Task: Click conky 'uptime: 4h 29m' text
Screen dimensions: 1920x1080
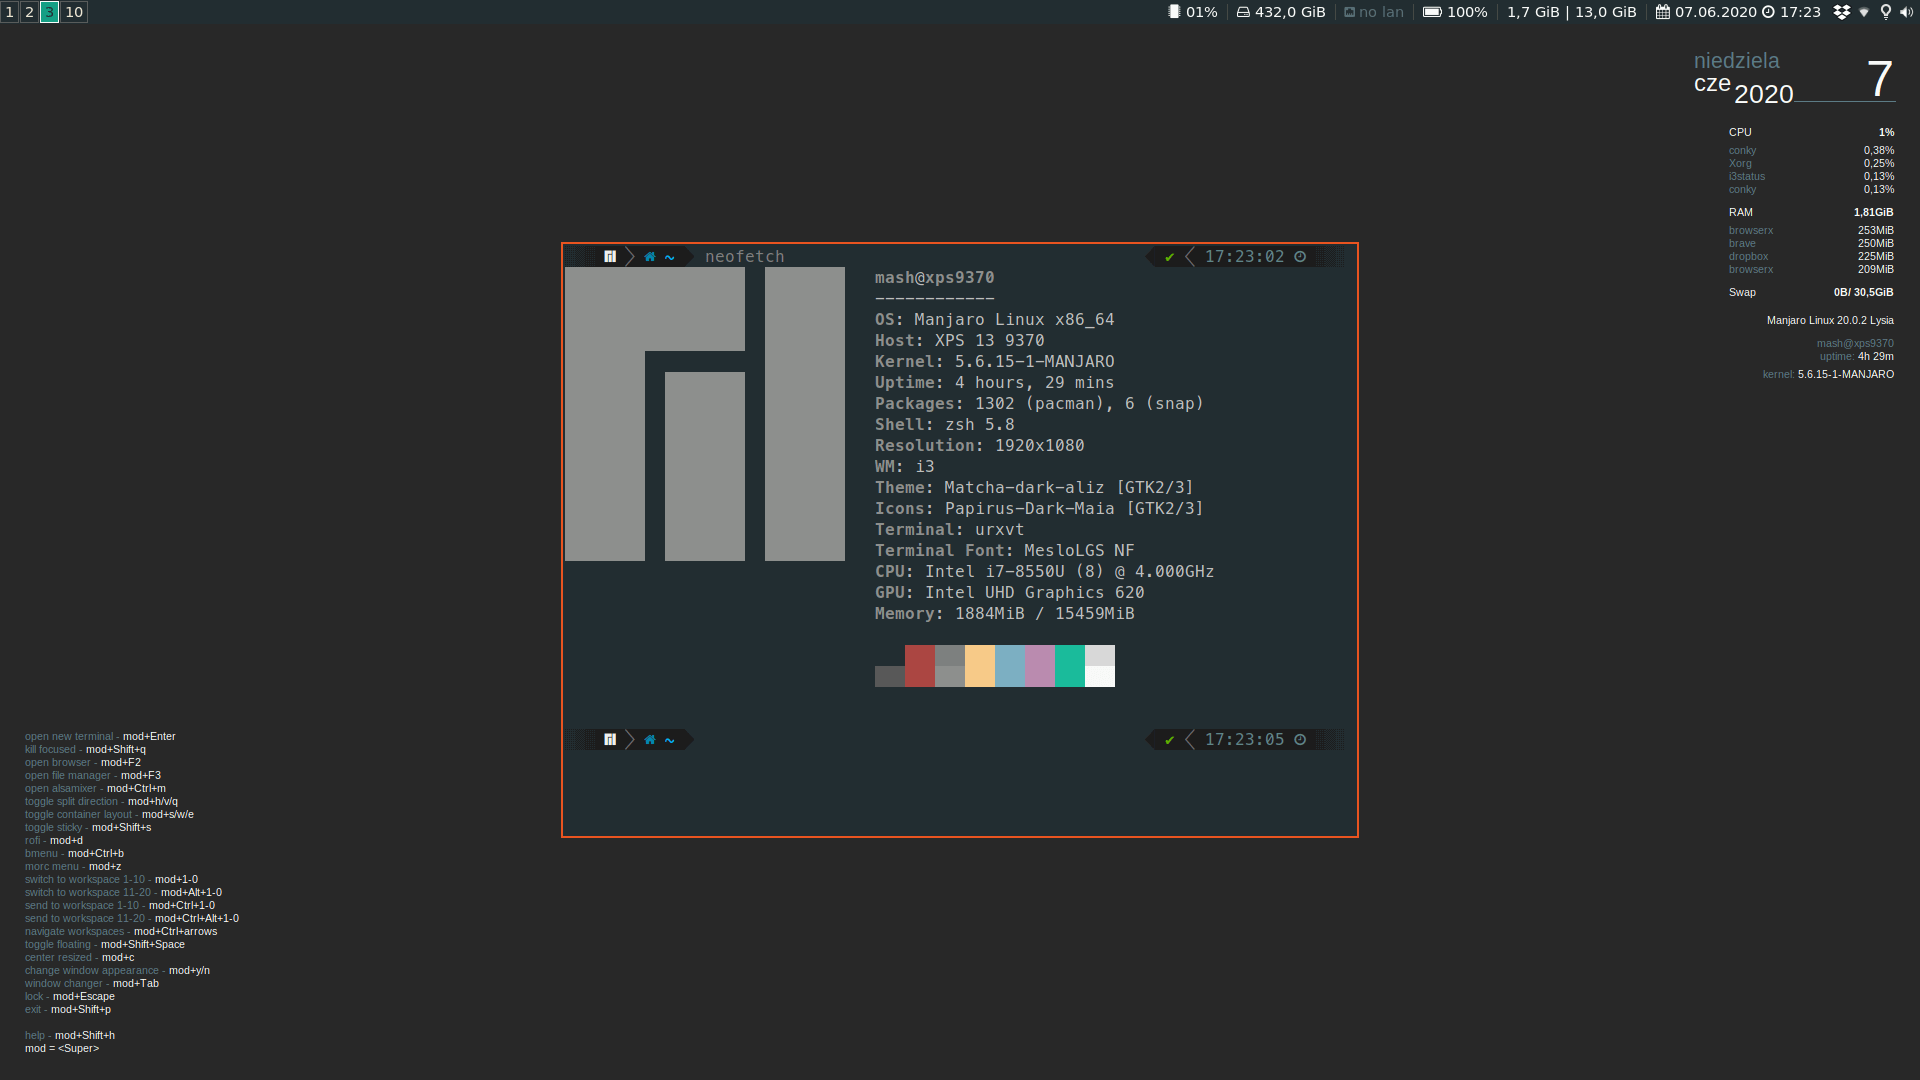Action: click(x=1856, y=357)
